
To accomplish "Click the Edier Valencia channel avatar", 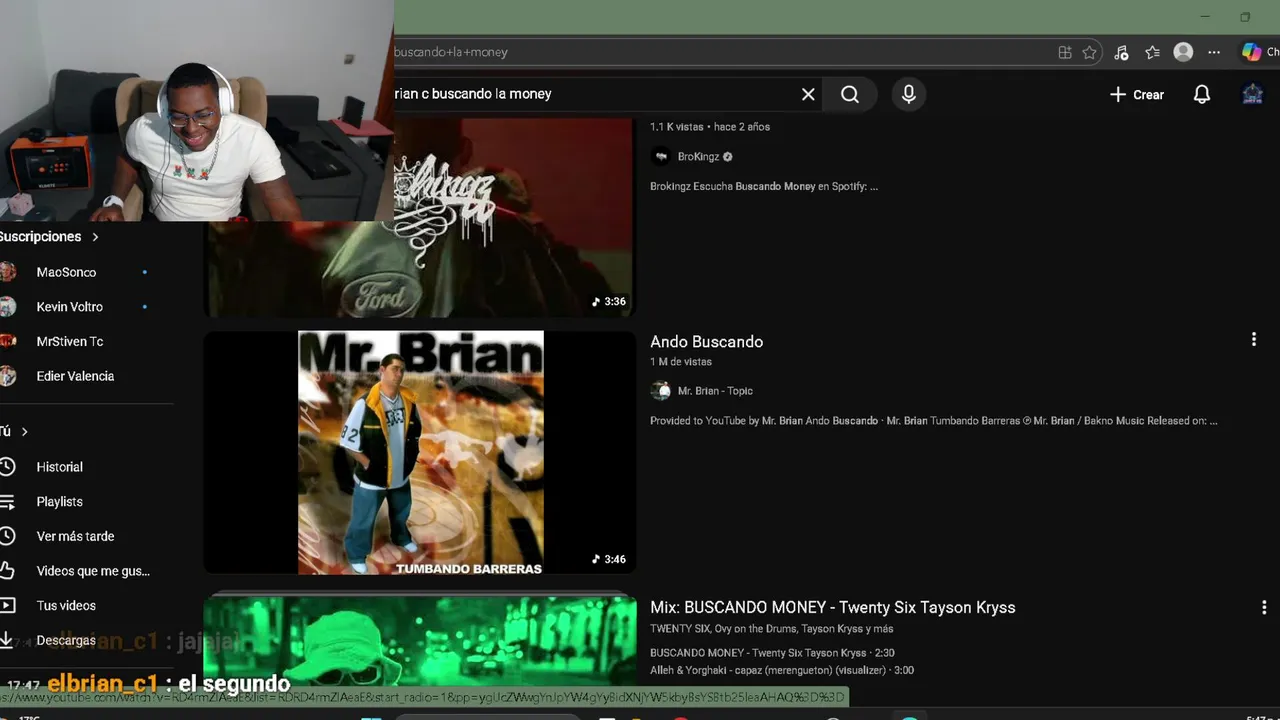I will pyautogui.click(x=7, y=376).
